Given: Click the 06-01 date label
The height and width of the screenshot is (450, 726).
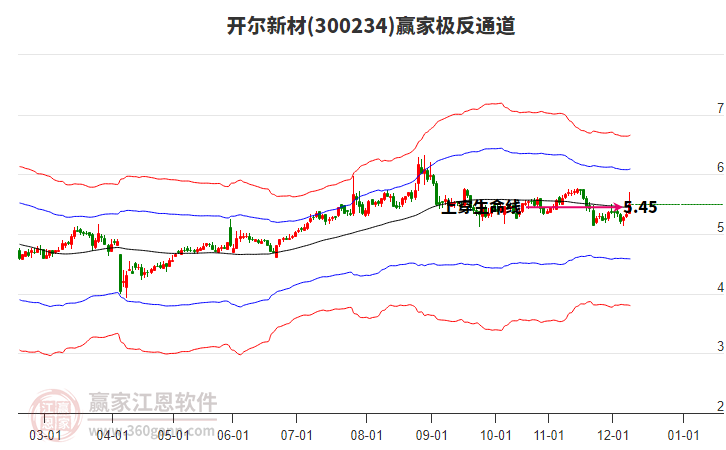Looking at the screenshot, I should [x=232, y=436].
